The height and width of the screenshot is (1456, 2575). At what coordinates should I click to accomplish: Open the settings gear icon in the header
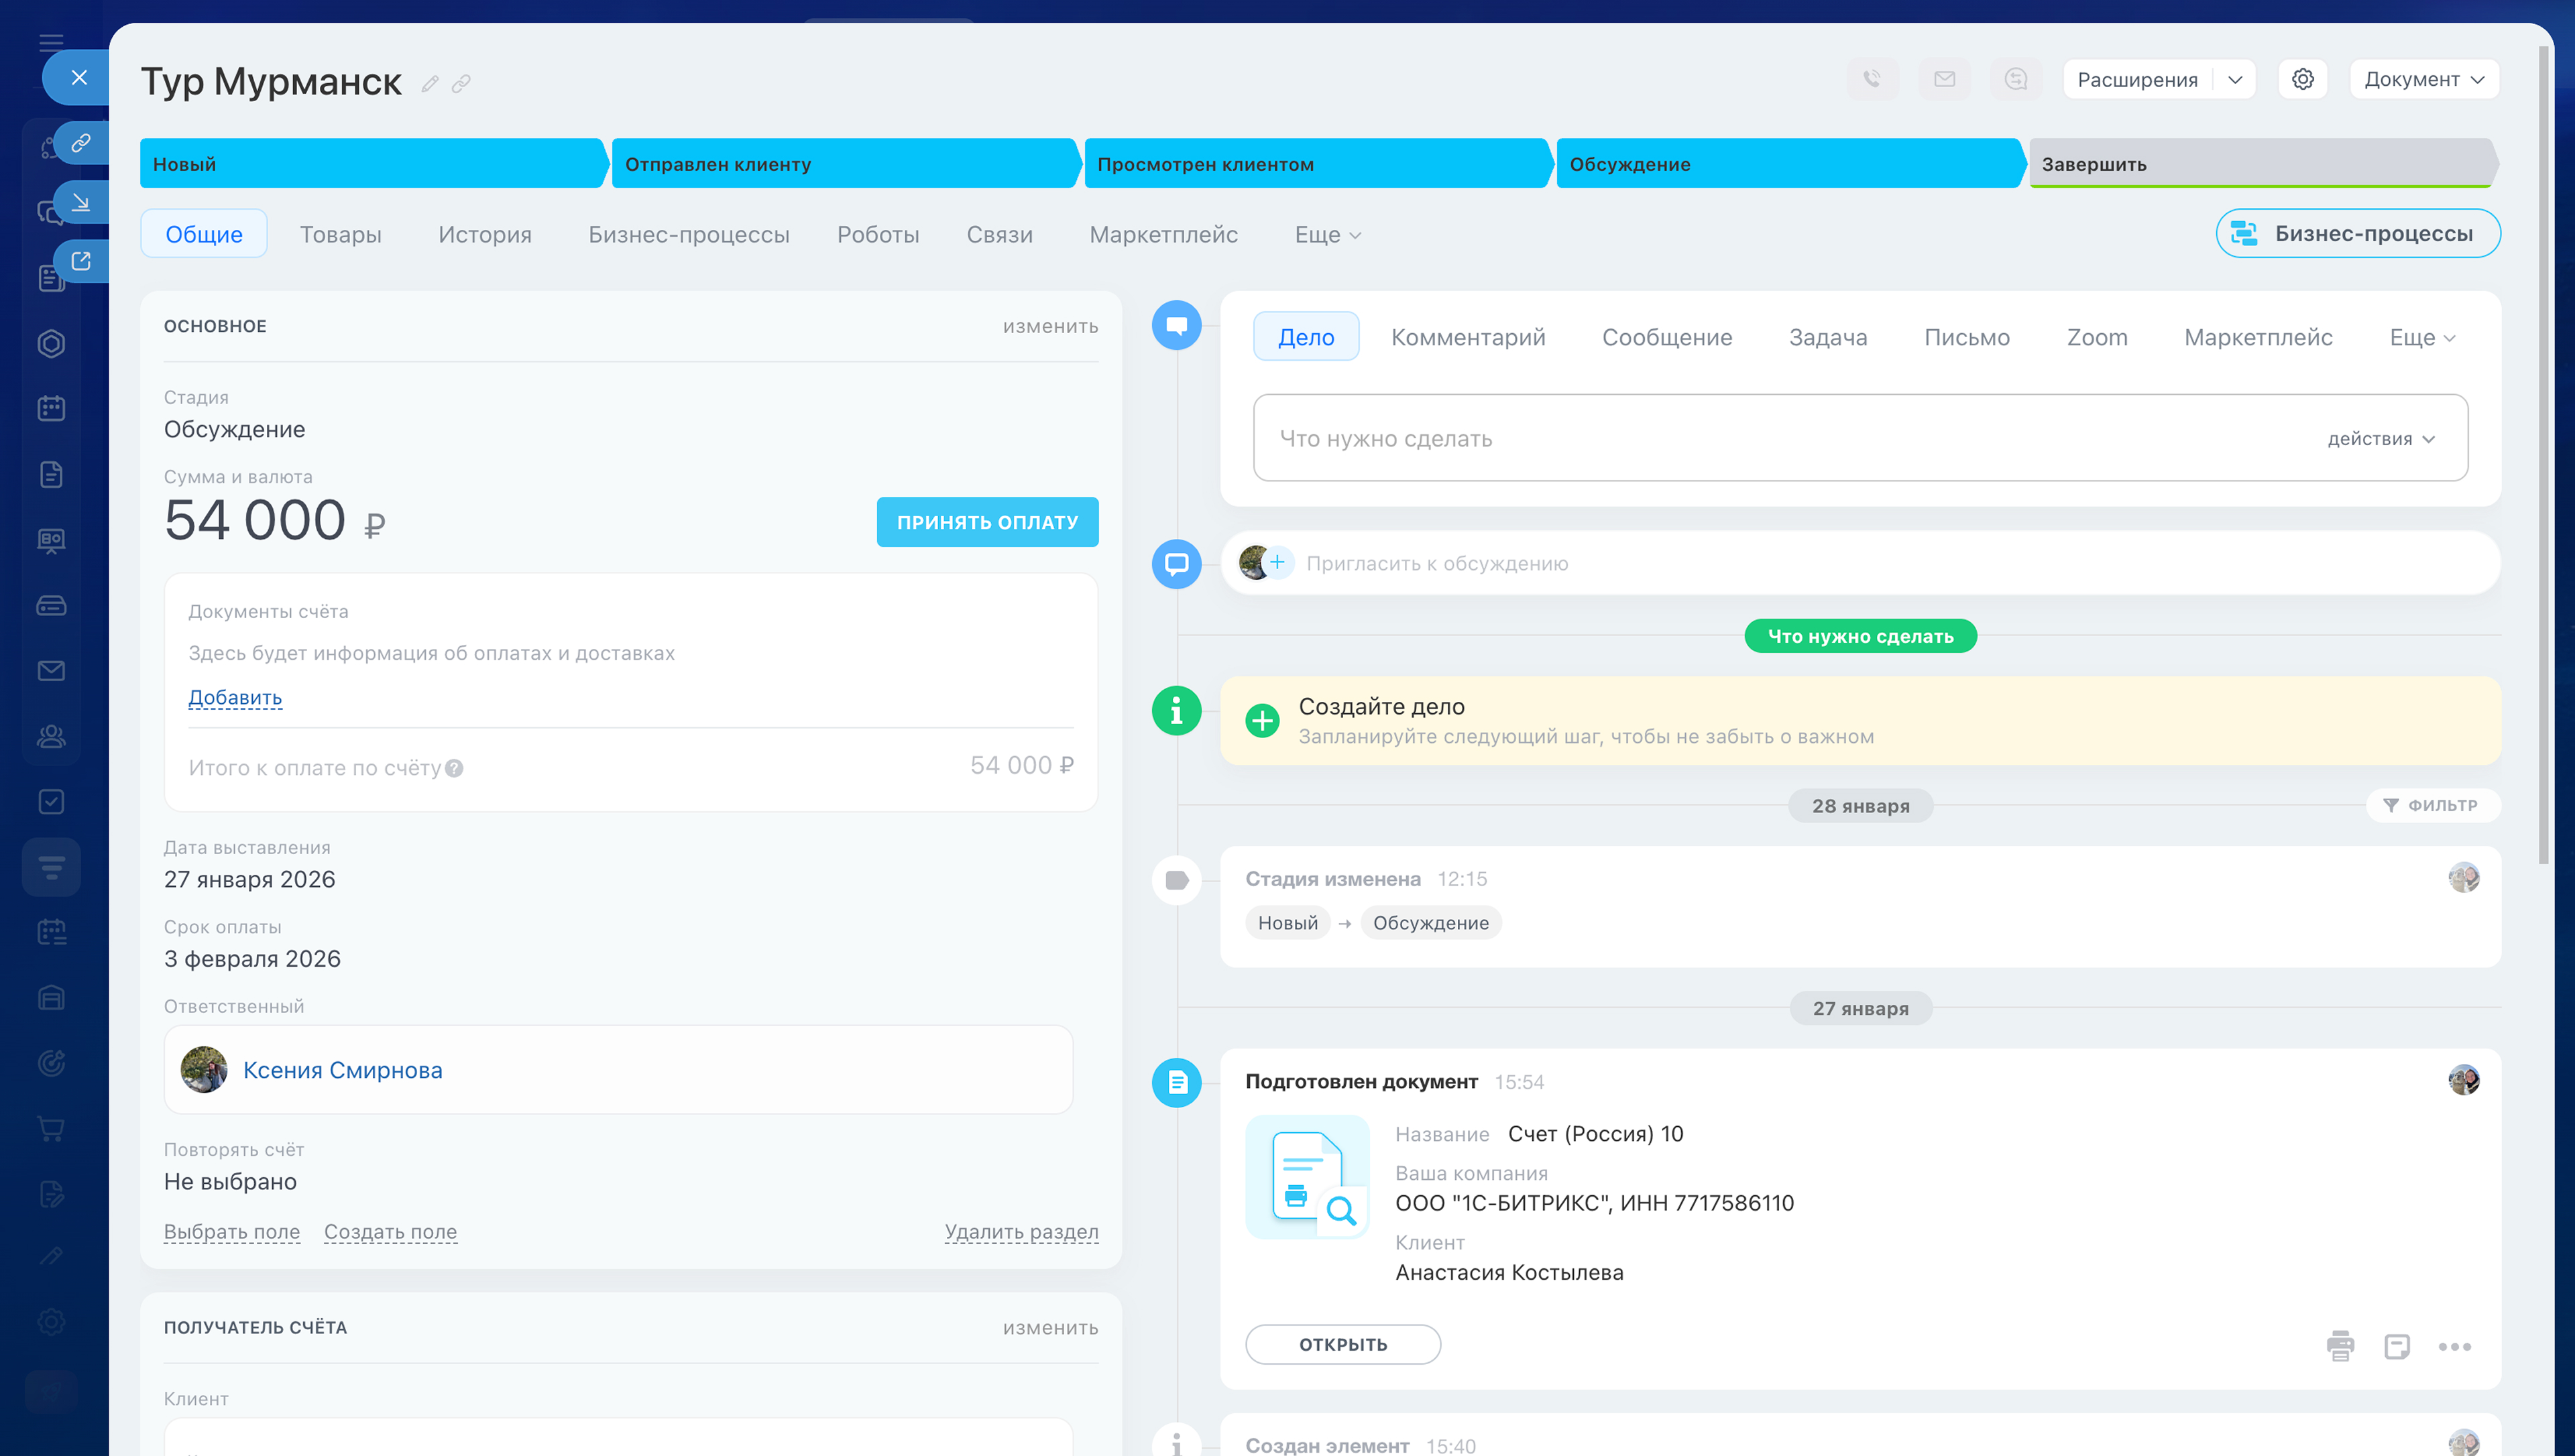click(x=2302, y=79)
